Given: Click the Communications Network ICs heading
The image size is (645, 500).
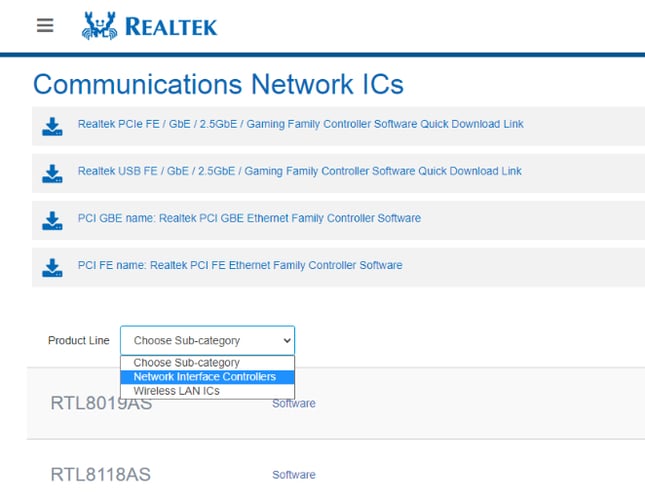Looking at the screenshot, I should coord(218,84).
